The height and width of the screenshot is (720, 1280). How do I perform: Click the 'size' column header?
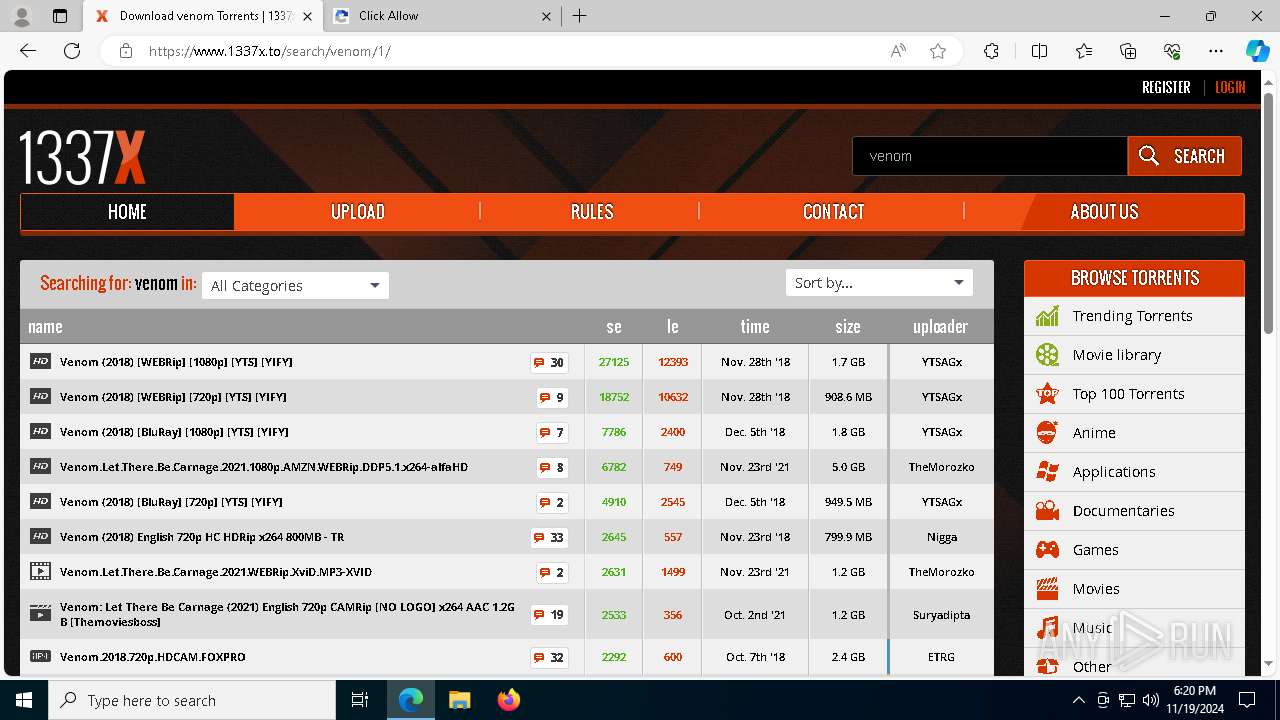(x=848, y=326)
